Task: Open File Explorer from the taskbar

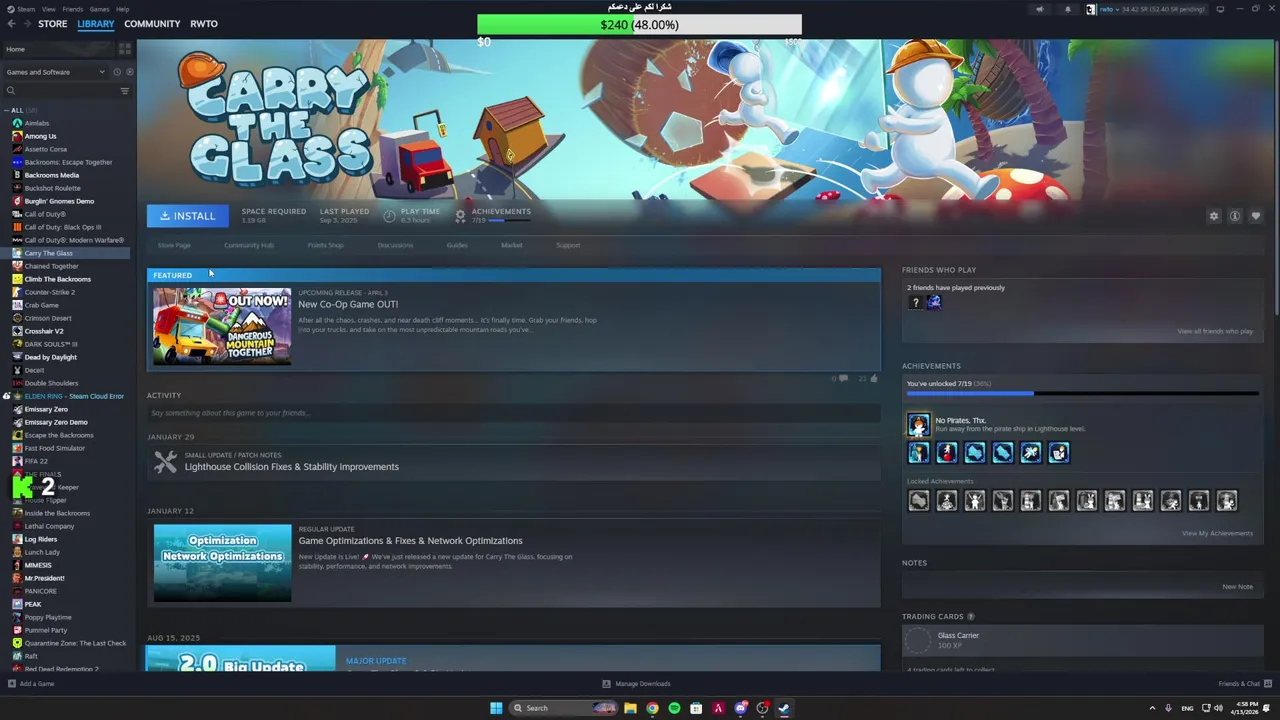Action: click(630, 708)
